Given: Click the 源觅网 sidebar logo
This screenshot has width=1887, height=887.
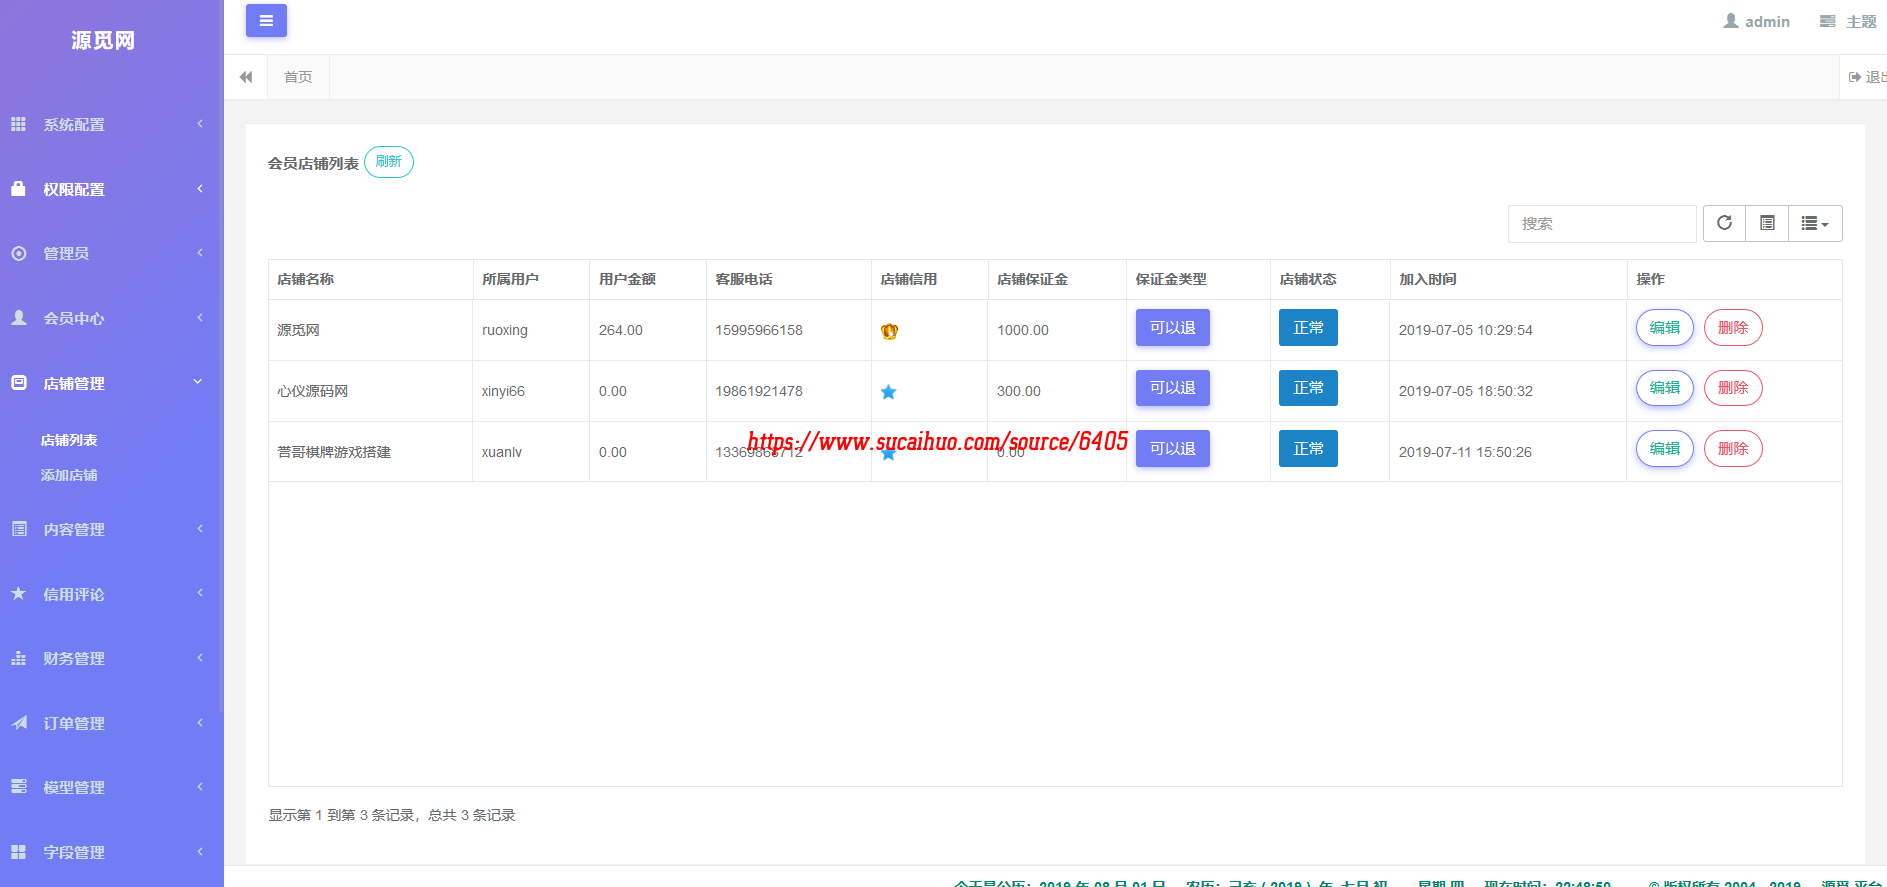Looking at the screenshot, I should pos(103,40).
